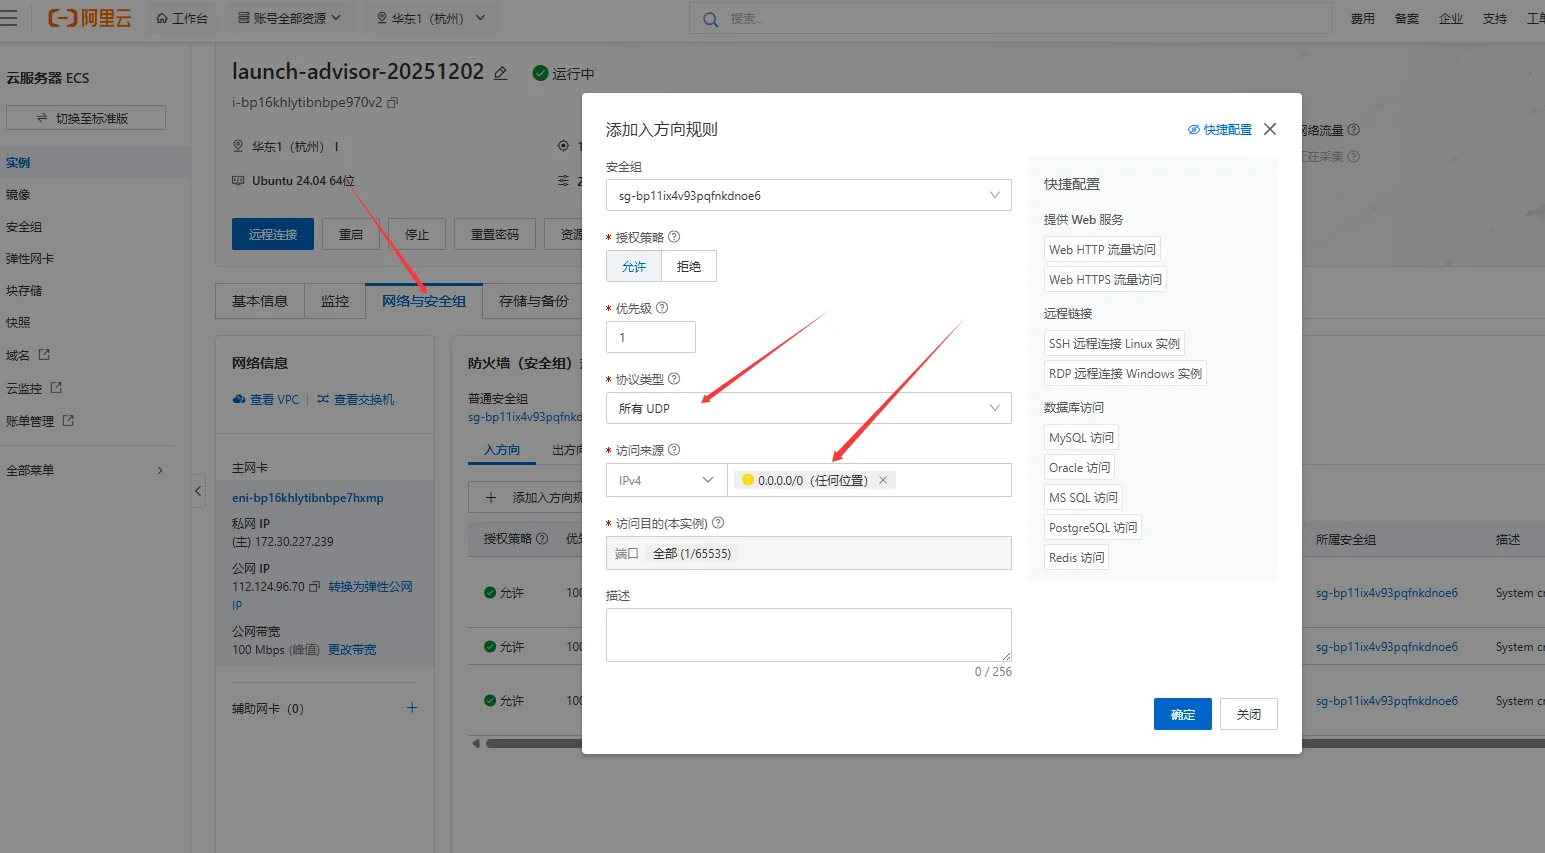The height and width of the screenshot is (853, 1545).
Task: Expand the 协议类型 dropdown showing 所有 UDP
Action: pos(808,408)
